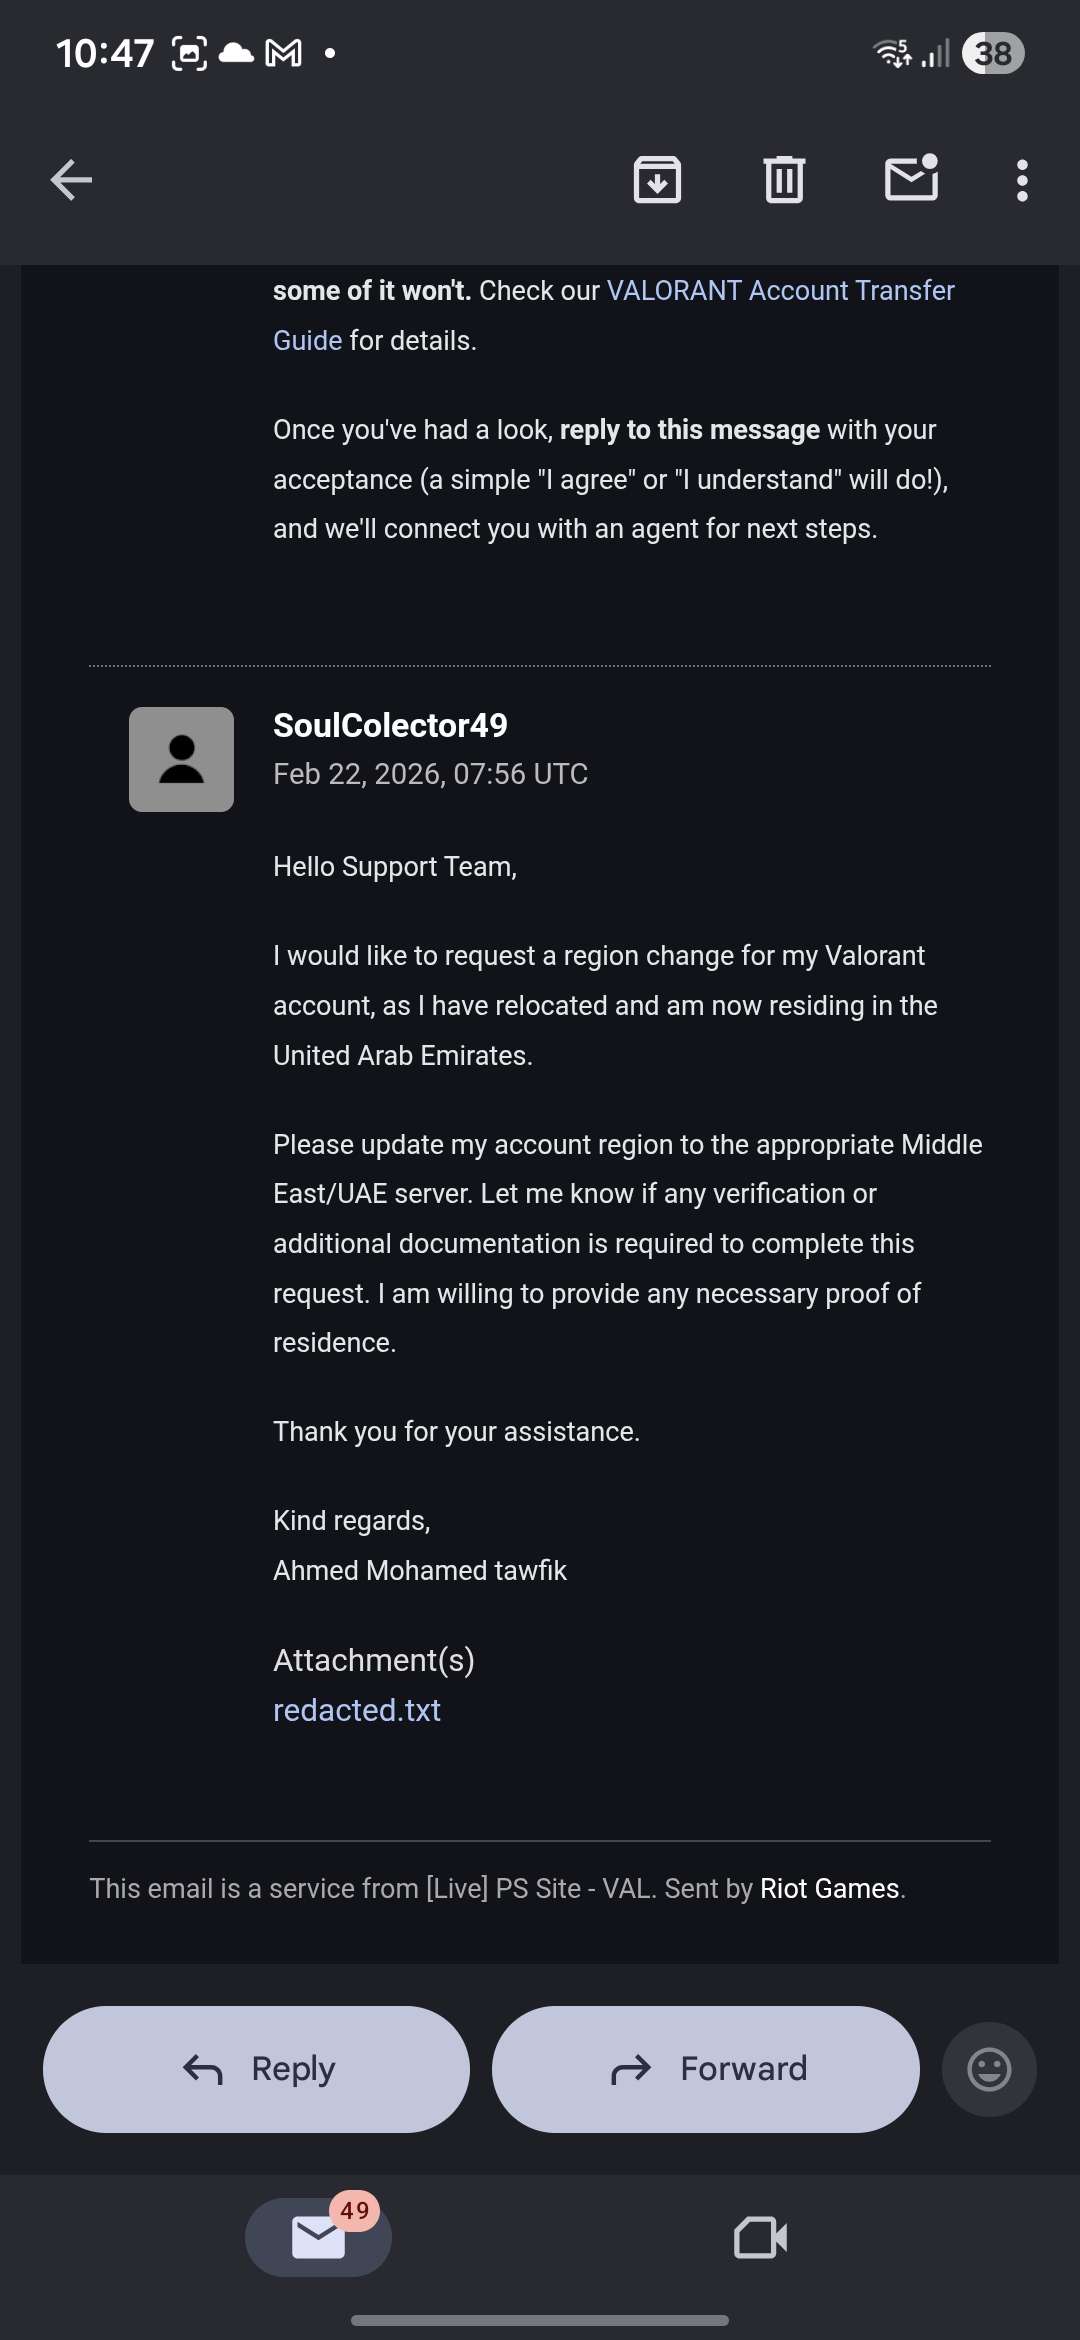The height and width of the screenshot is (2340, 1080).
Task: Open the redacted.txt attachment
Action: click(x=357, y=1710)
